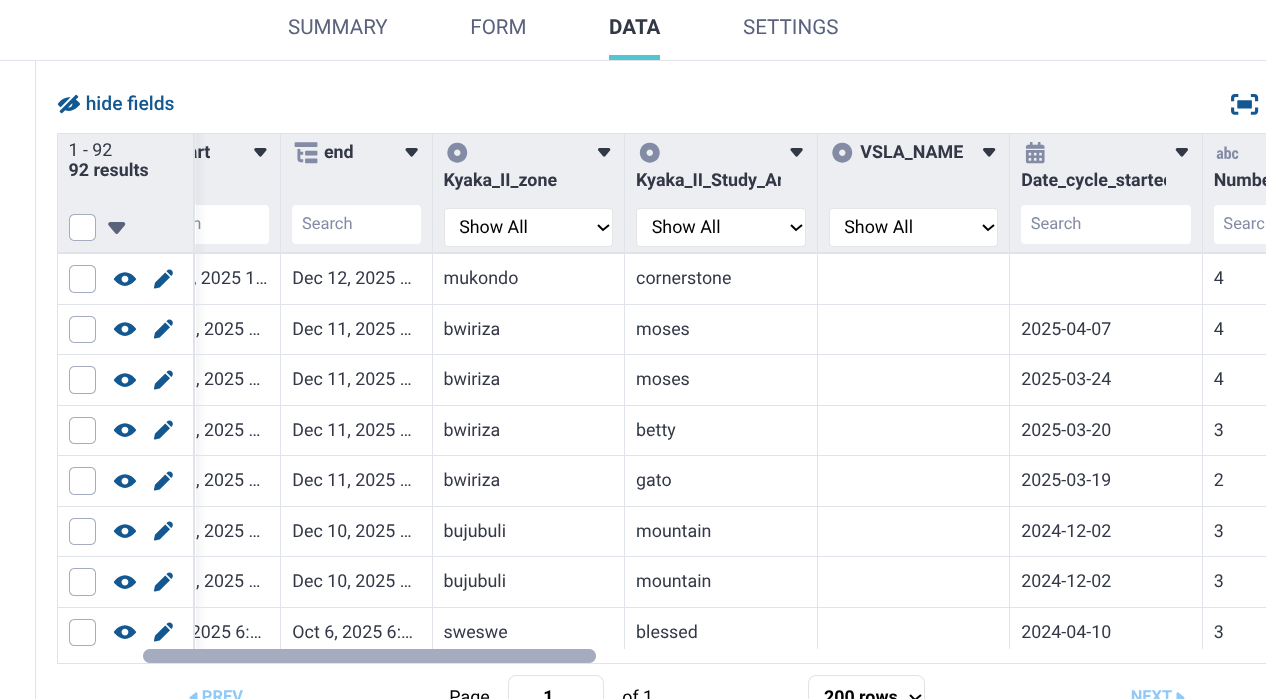Click the hide fields link
This screenshot has width=1266, height=699.
116,104
